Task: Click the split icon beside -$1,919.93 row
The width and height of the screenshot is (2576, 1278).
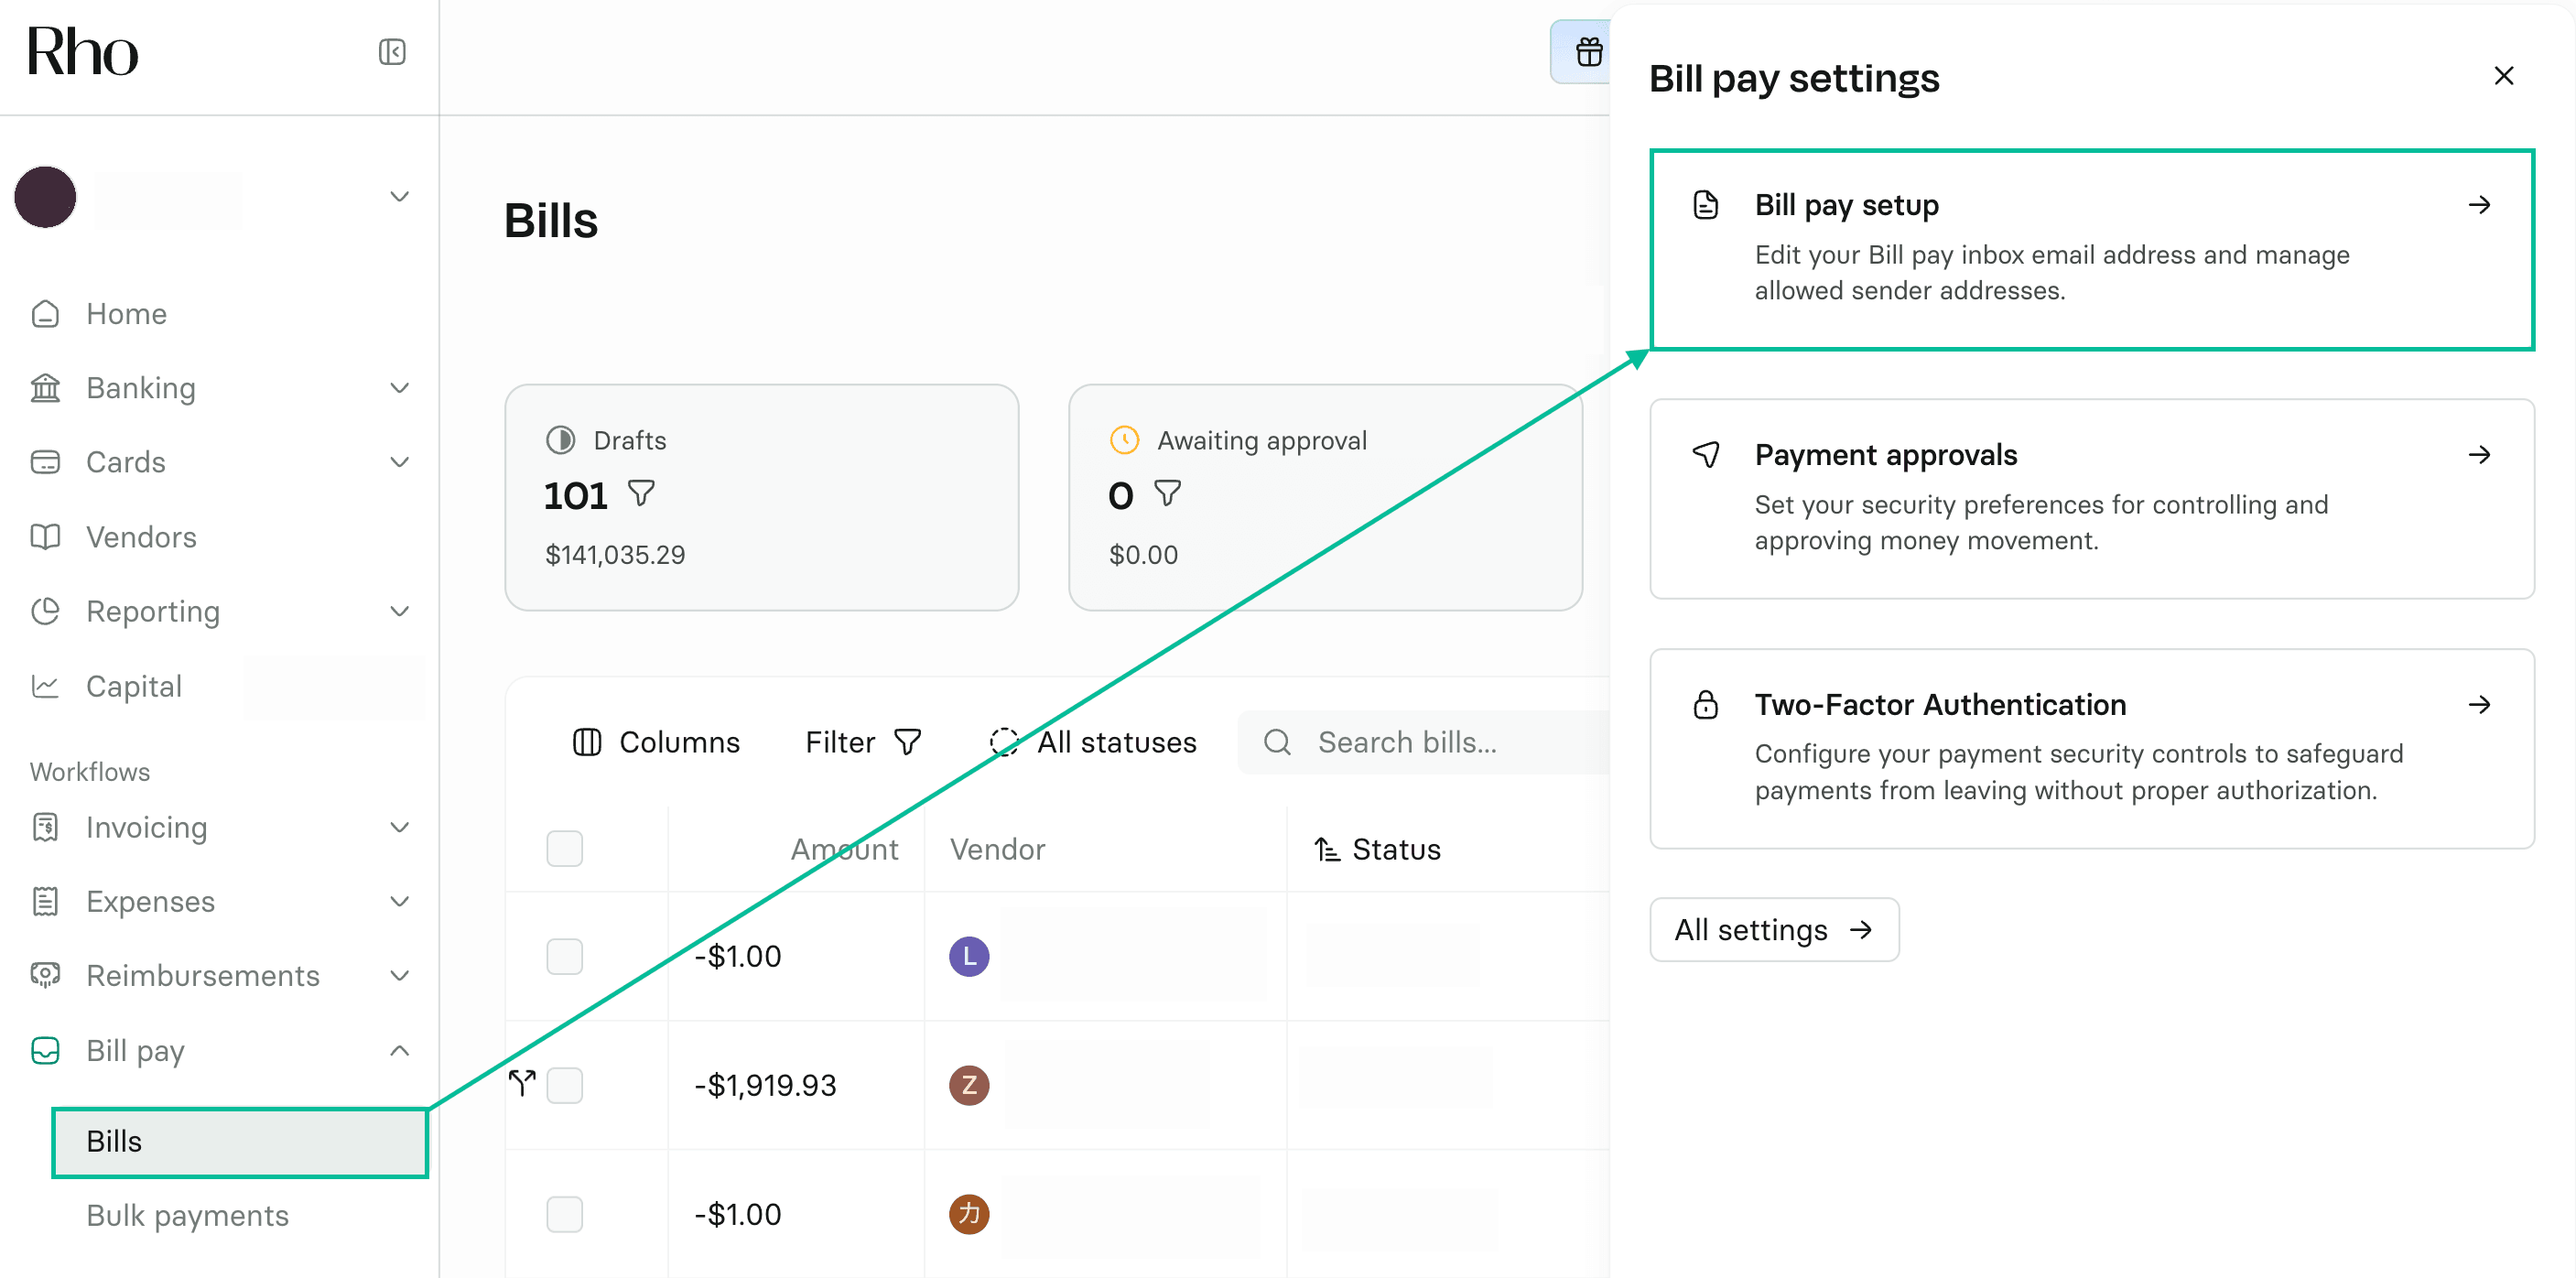Action: tap(522, 1083)
